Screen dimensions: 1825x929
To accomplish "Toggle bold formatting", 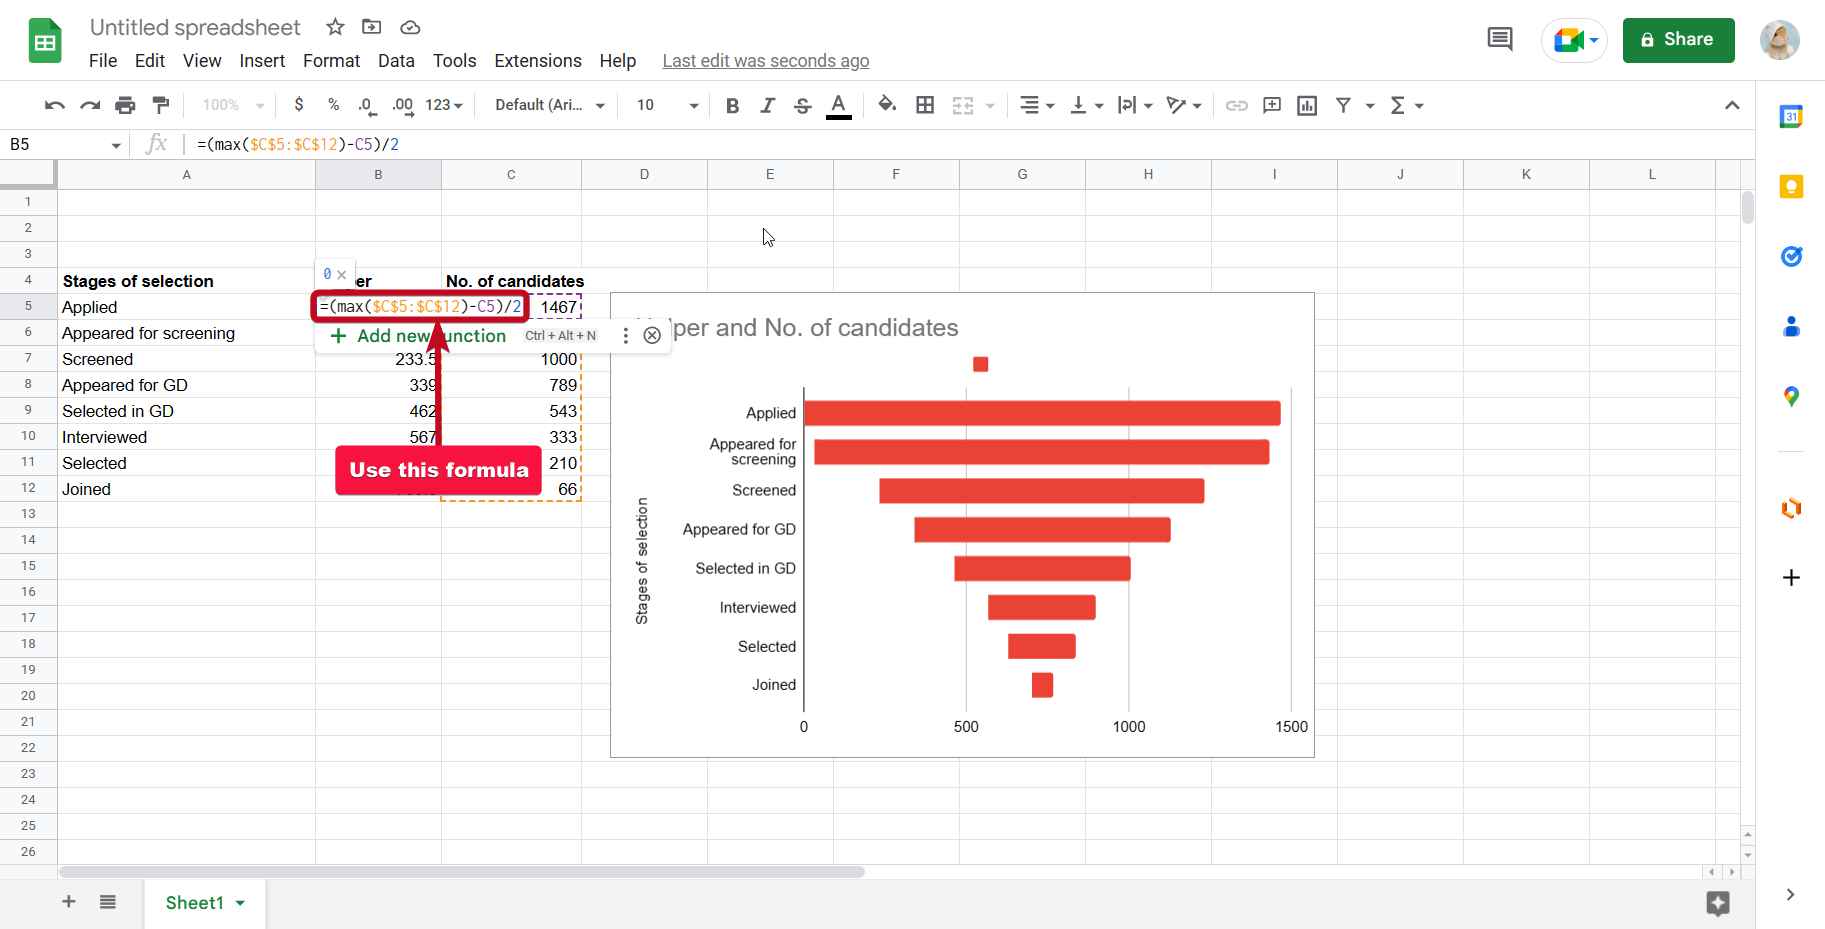I will (x=732, y=105).
